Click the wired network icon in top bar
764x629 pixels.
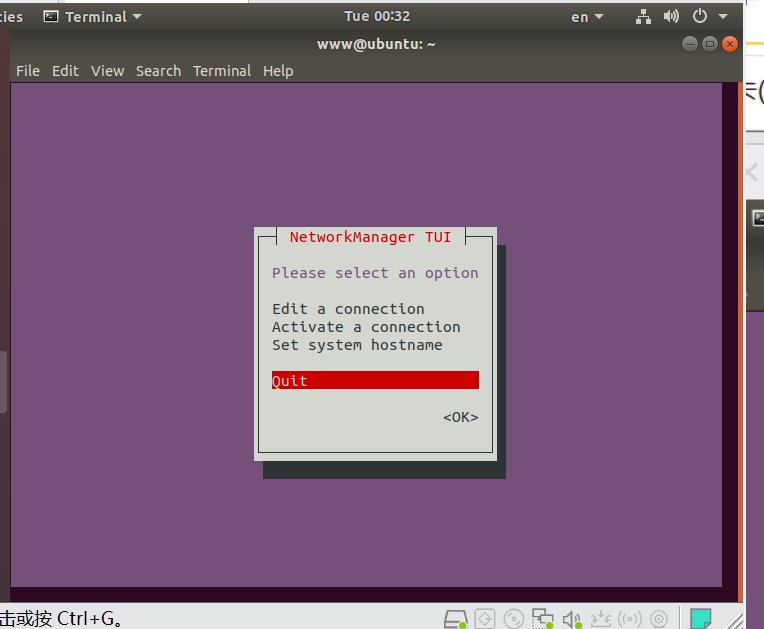643,17
